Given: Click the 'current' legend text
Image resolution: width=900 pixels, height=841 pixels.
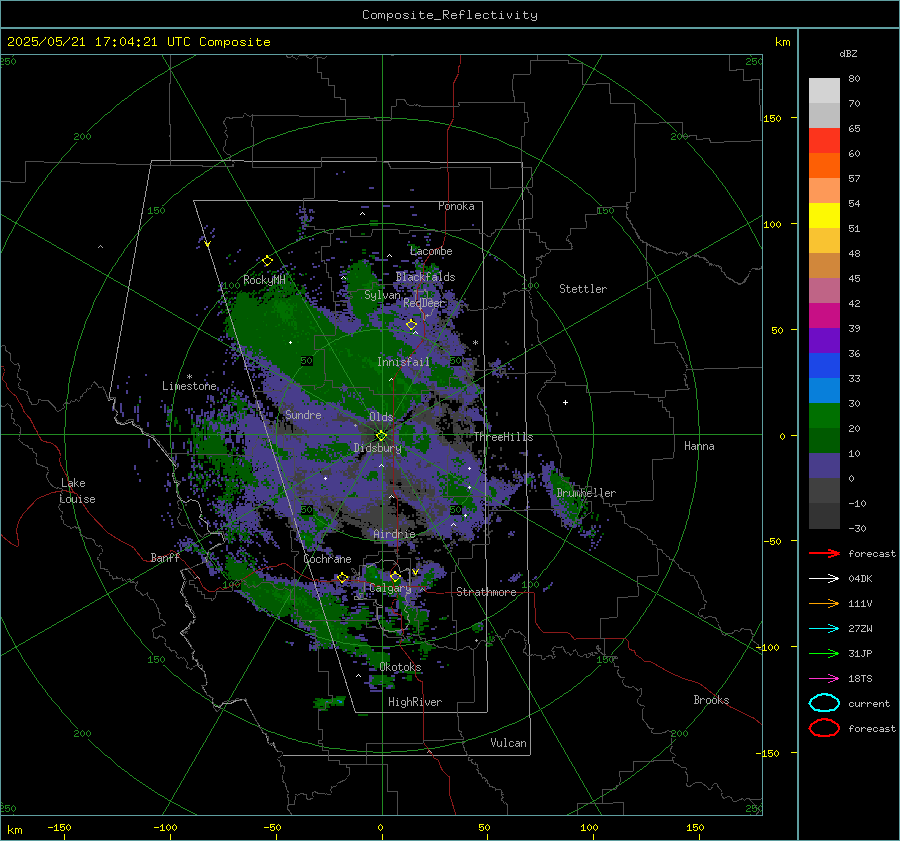Looking at the screenshot, I should [x=868, y=704].
